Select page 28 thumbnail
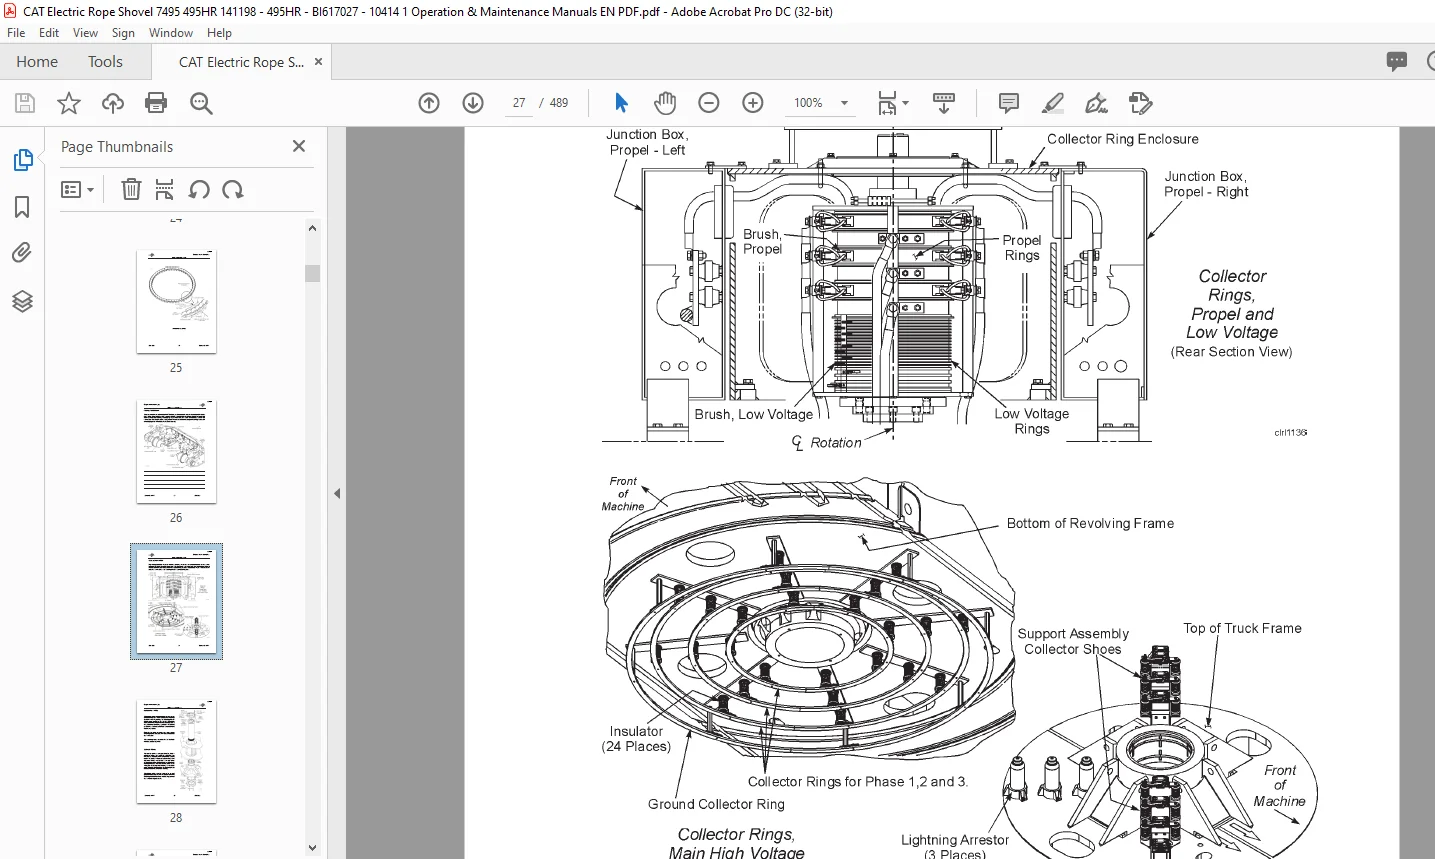 (176, 751)
